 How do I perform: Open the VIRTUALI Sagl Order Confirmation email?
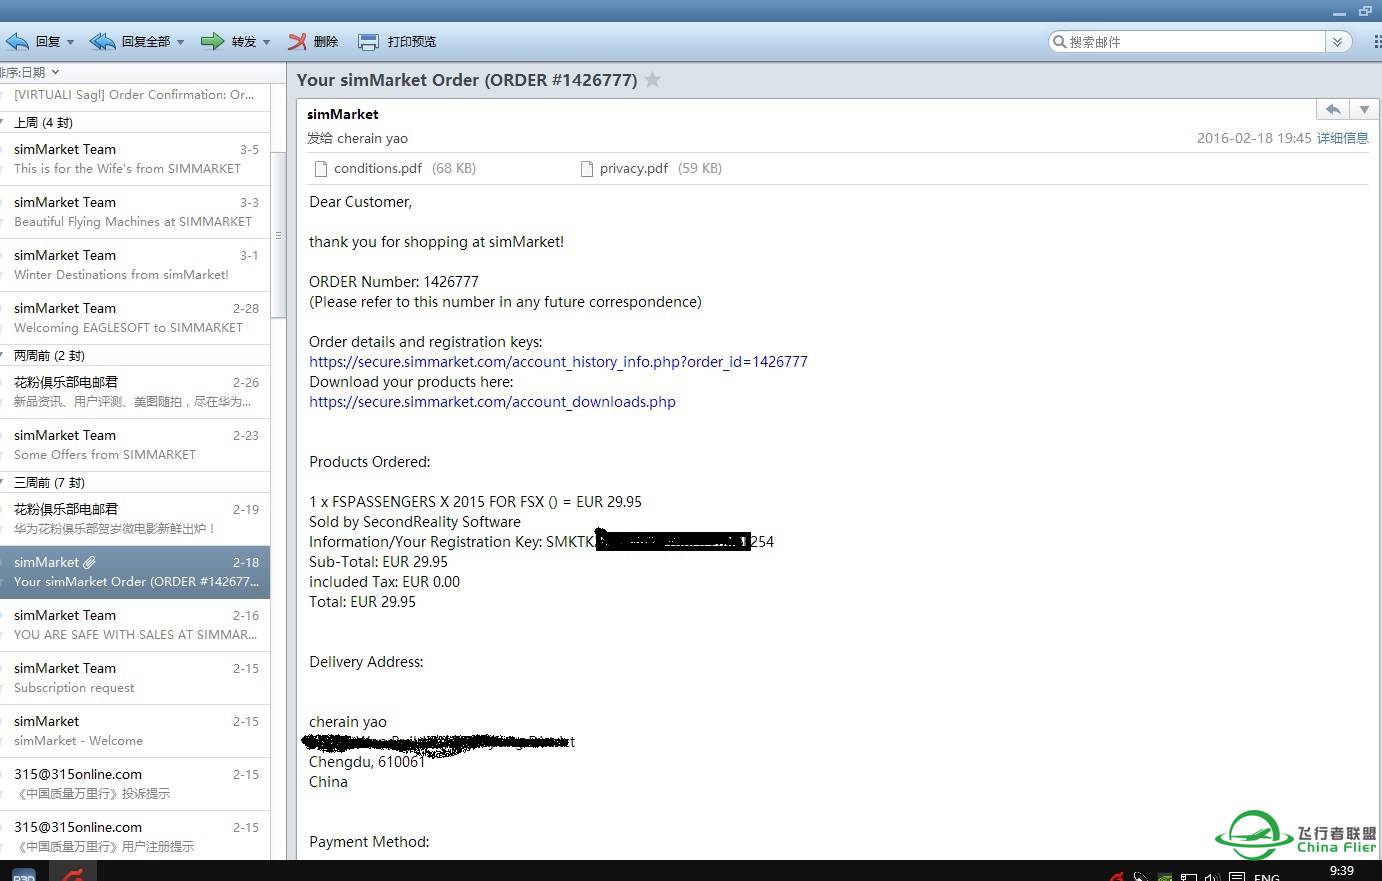click(135, 95)
